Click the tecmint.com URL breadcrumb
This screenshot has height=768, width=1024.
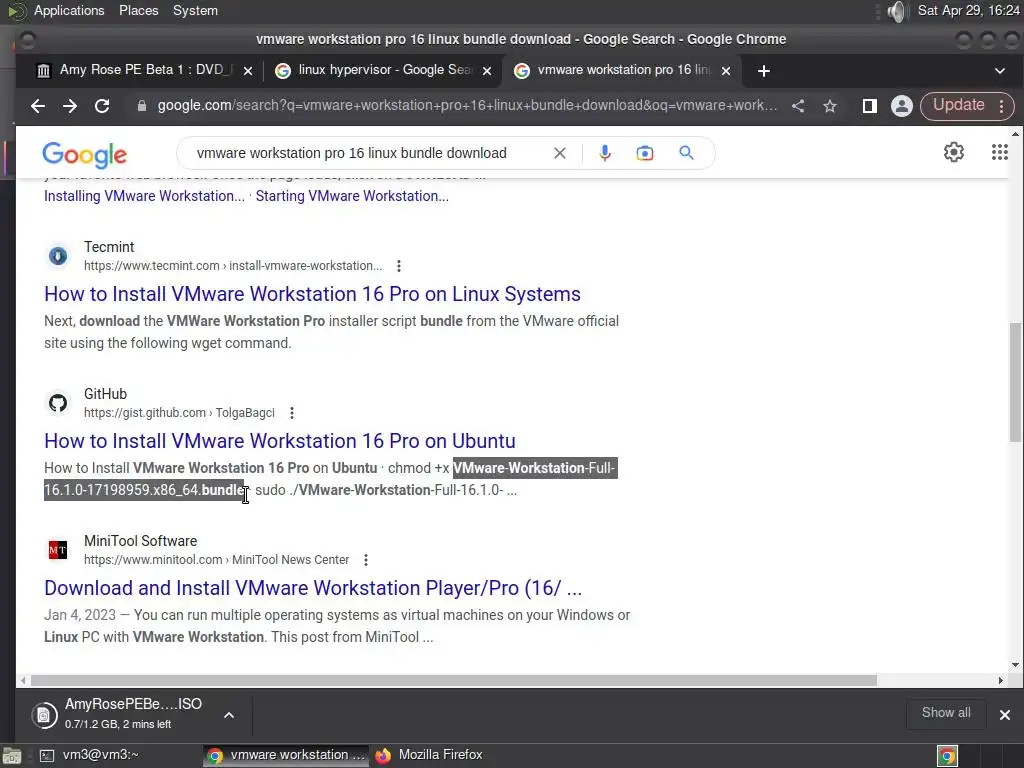(x=233, y=266)
